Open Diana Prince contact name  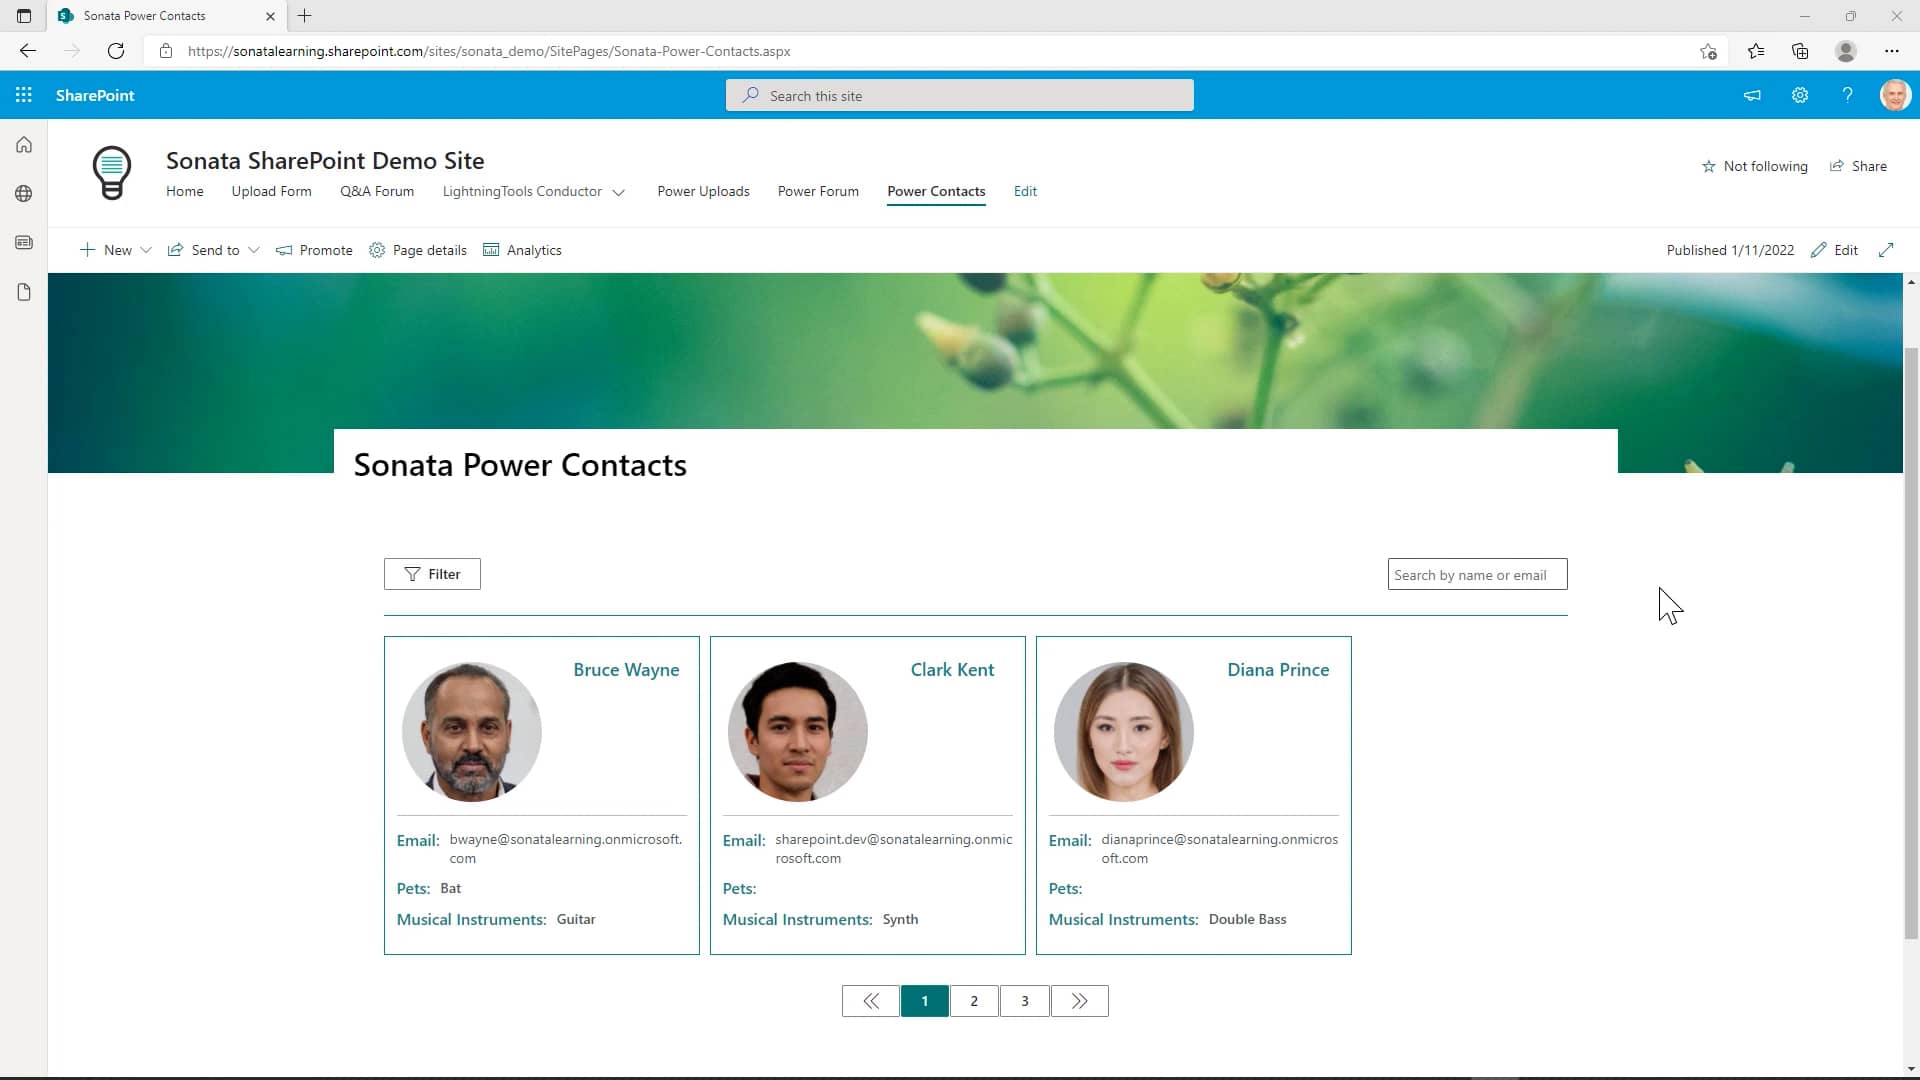pos(1278,670)
